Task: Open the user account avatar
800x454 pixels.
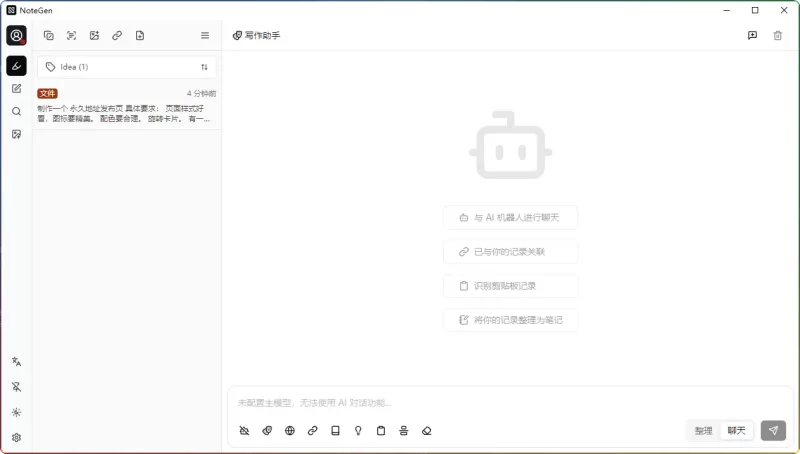Action: (16, 36)
